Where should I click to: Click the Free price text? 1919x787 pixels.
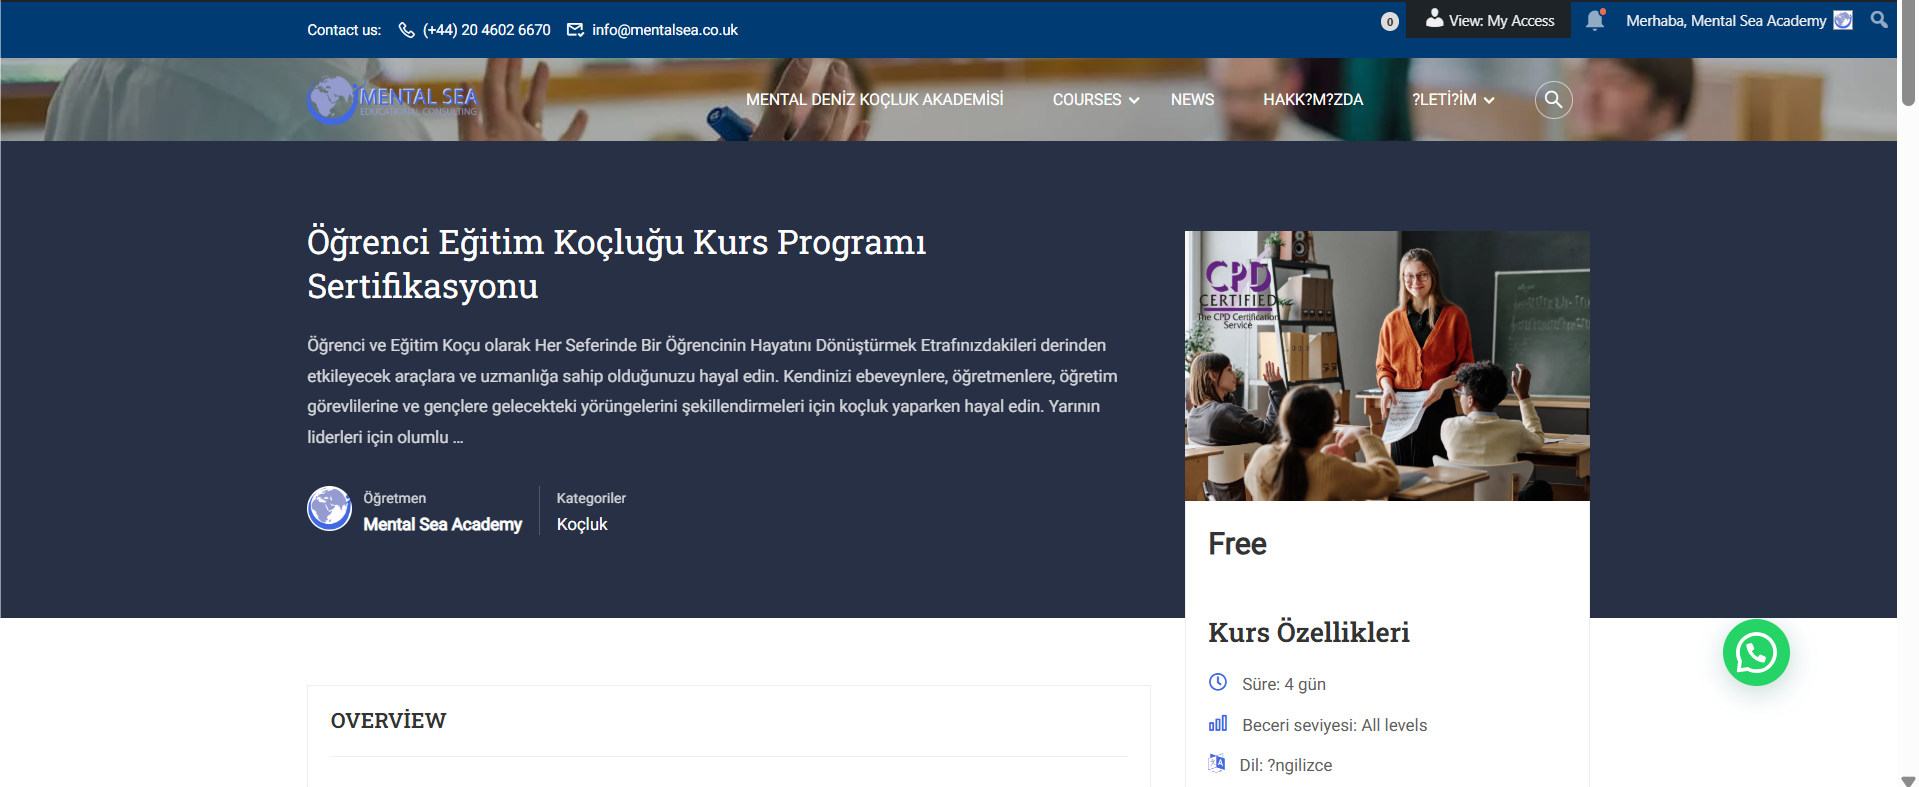(1237, 543)
